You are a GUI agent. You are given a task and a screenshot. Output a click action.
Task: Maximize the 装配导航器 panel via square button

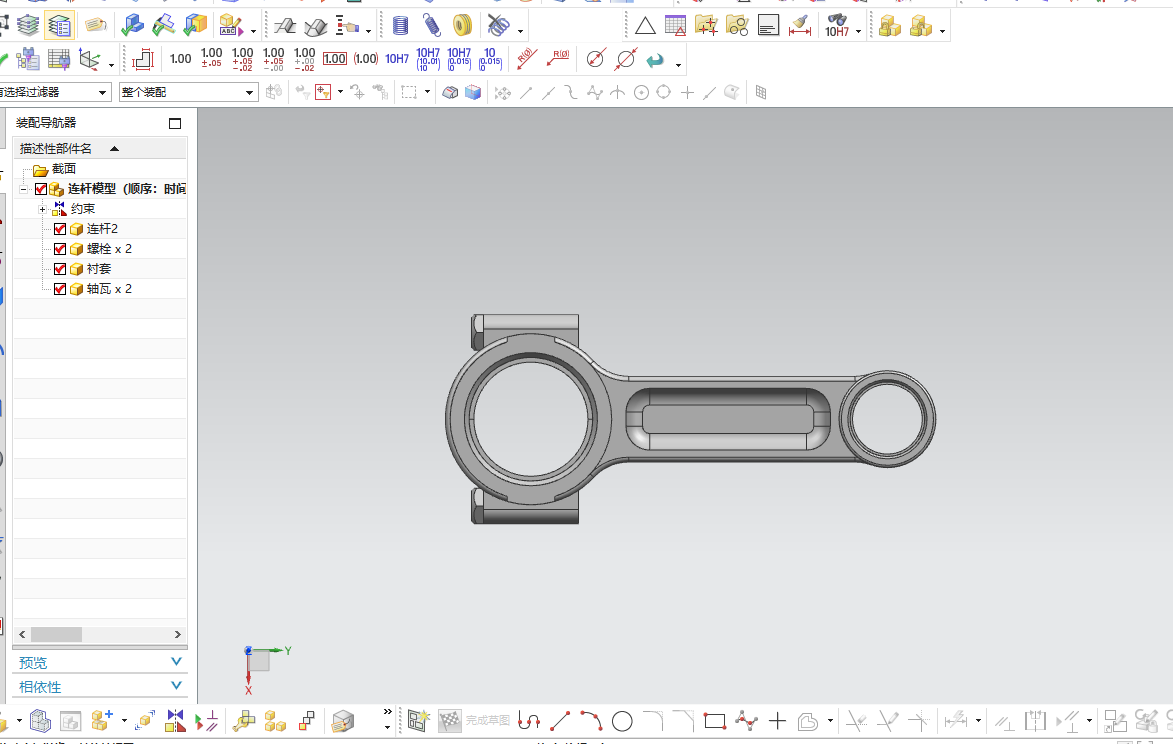pos(175,123)
